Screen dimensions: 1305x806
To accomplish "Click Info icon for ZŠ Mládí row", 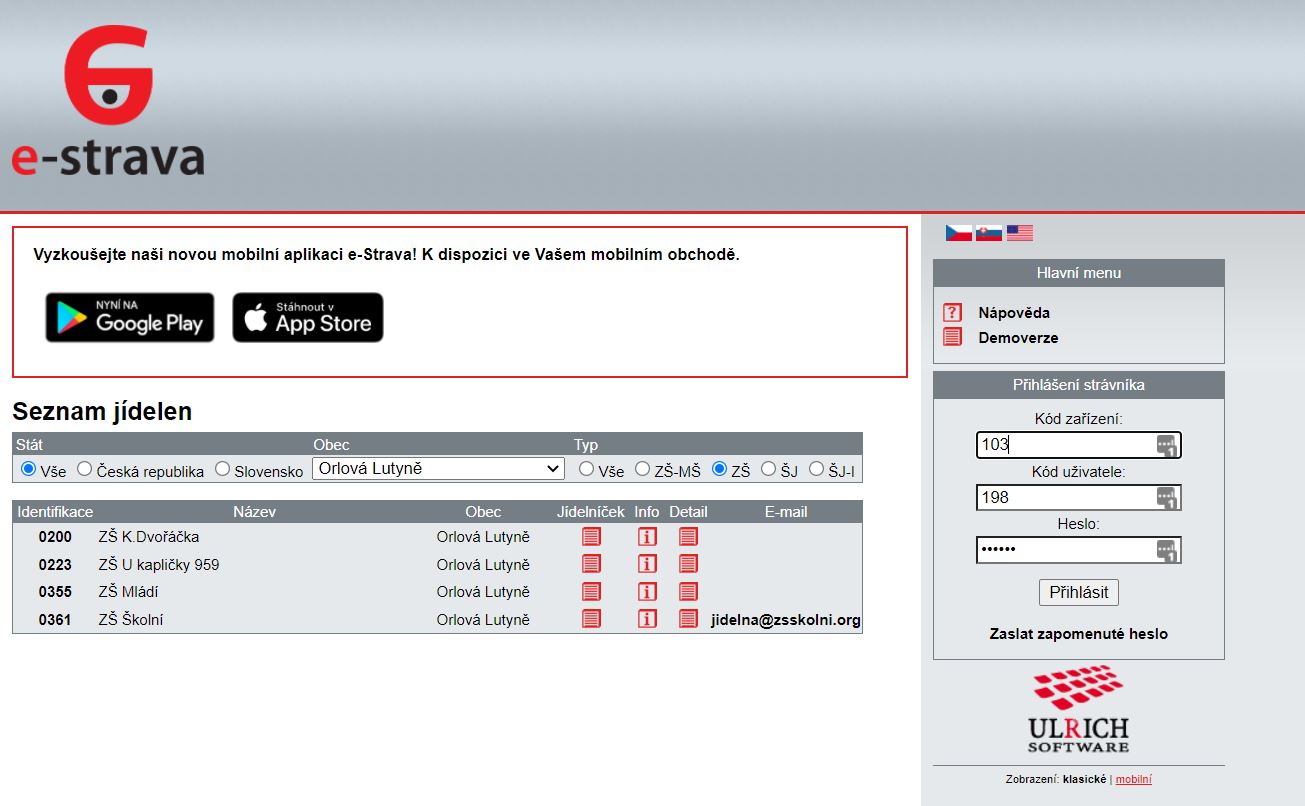I will [x=647, y=592].
